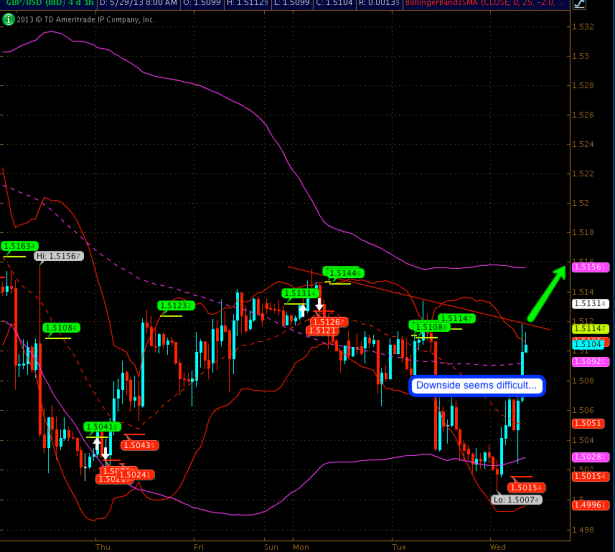Viewport: 615px width, 552px height.
Task: Click the green 1.51232 price bubble
Action: [x=176, y=305]
